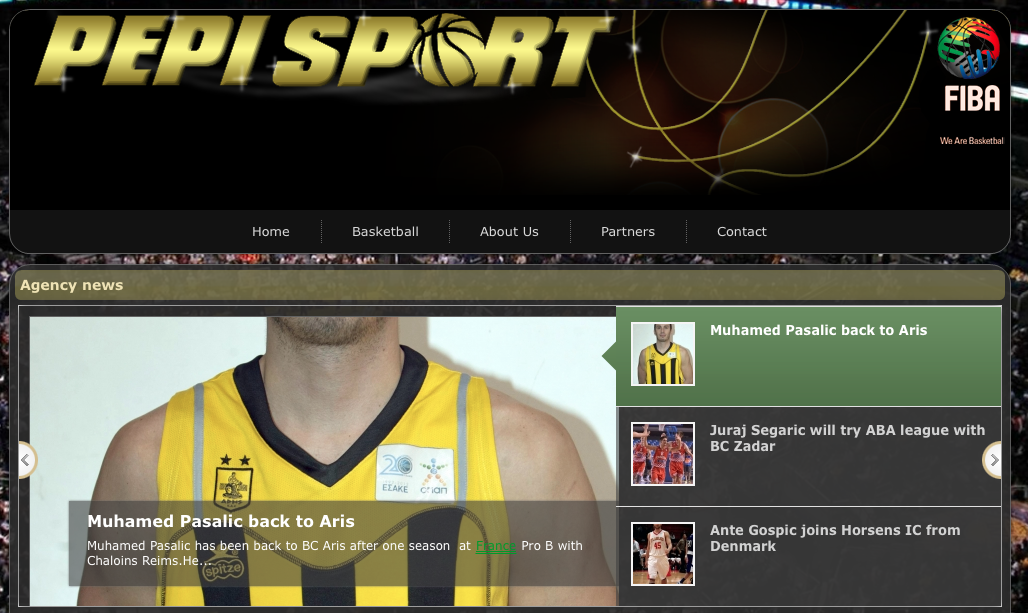Click the Pepi Sport logo
The height and width of the screenshot is (613, 1028).
(324, 51)
